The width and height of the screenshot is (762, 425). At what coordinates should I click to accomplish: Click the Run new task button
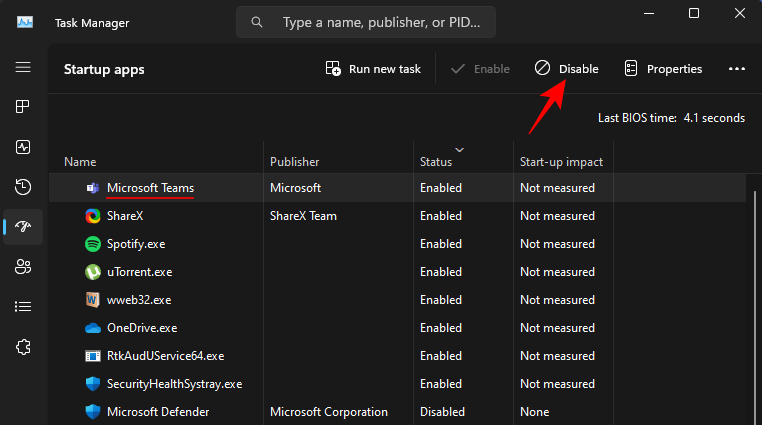373,69
